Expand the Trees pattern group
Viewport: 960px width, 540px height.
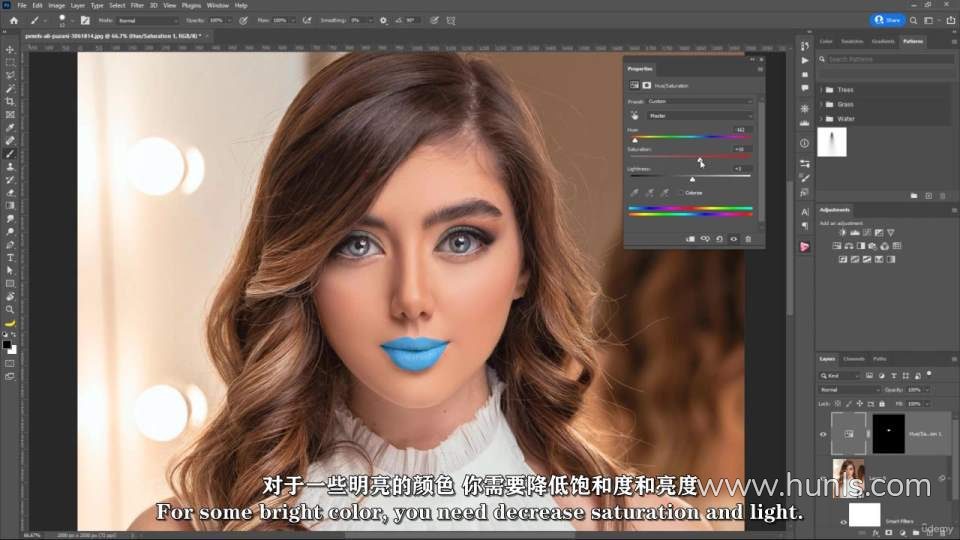coord(822,89)
